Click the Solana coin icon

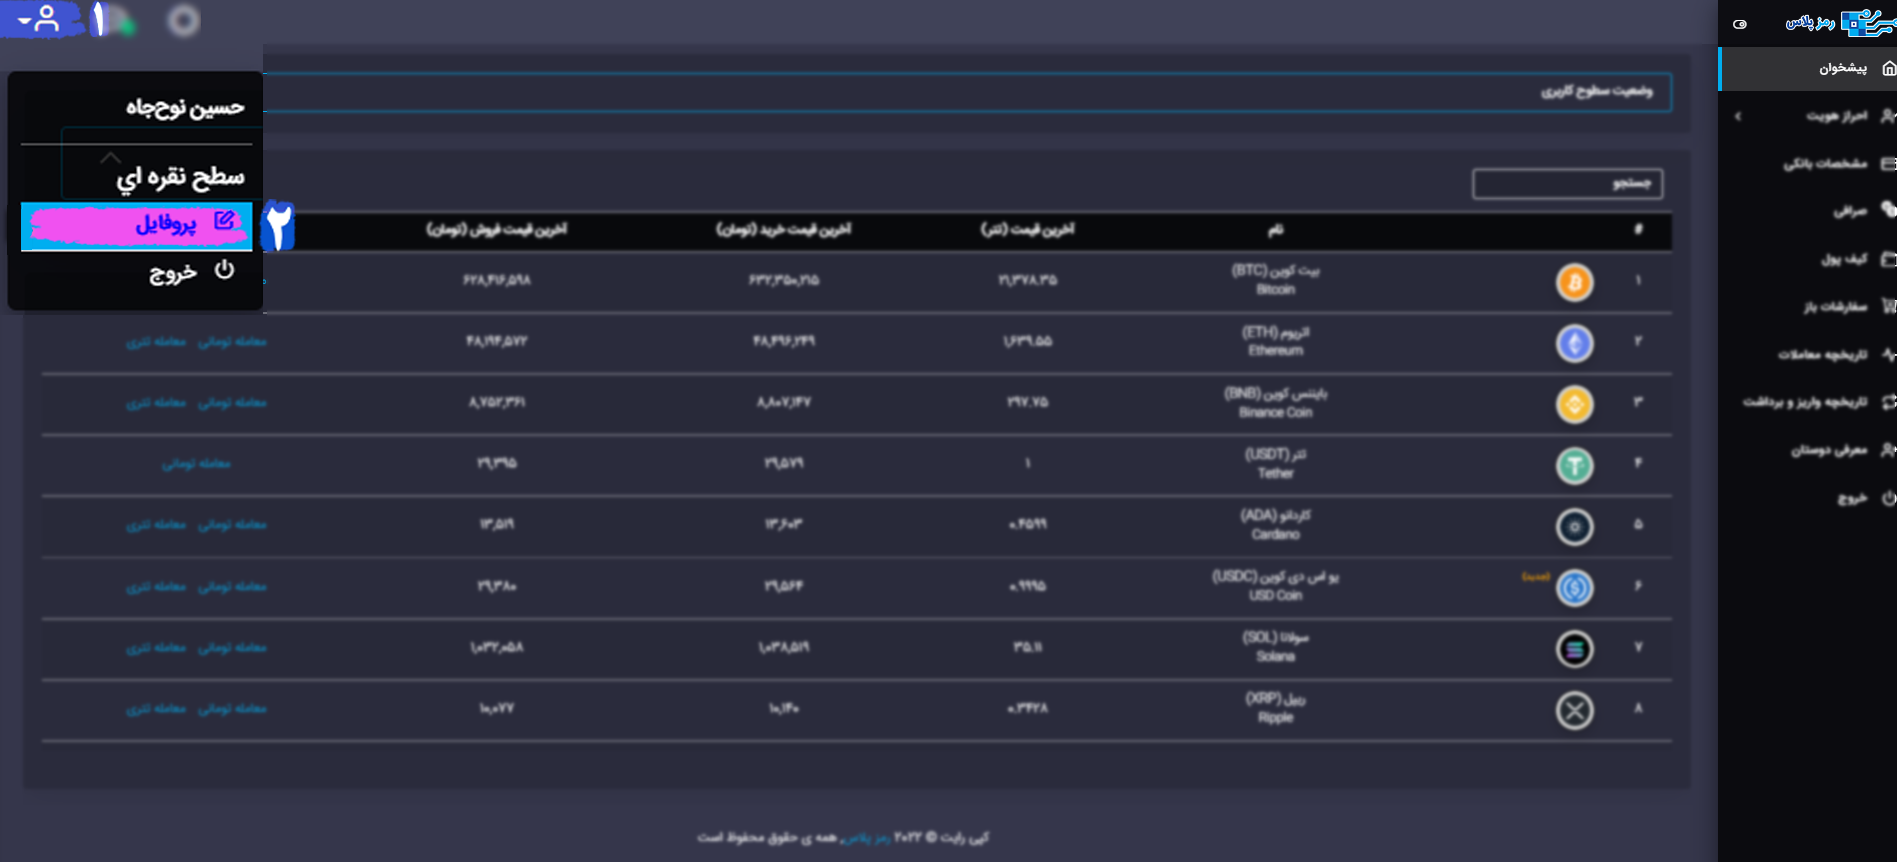1574,649
